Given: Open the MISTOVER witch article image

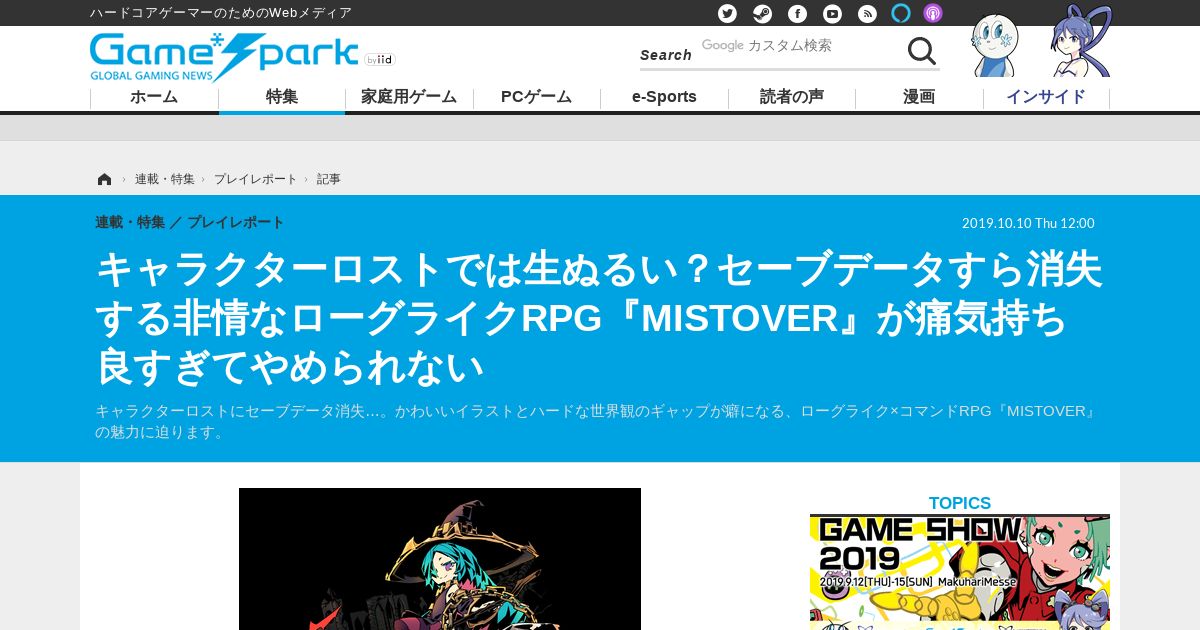Looking at the screenshot, I should click(440, 559).
